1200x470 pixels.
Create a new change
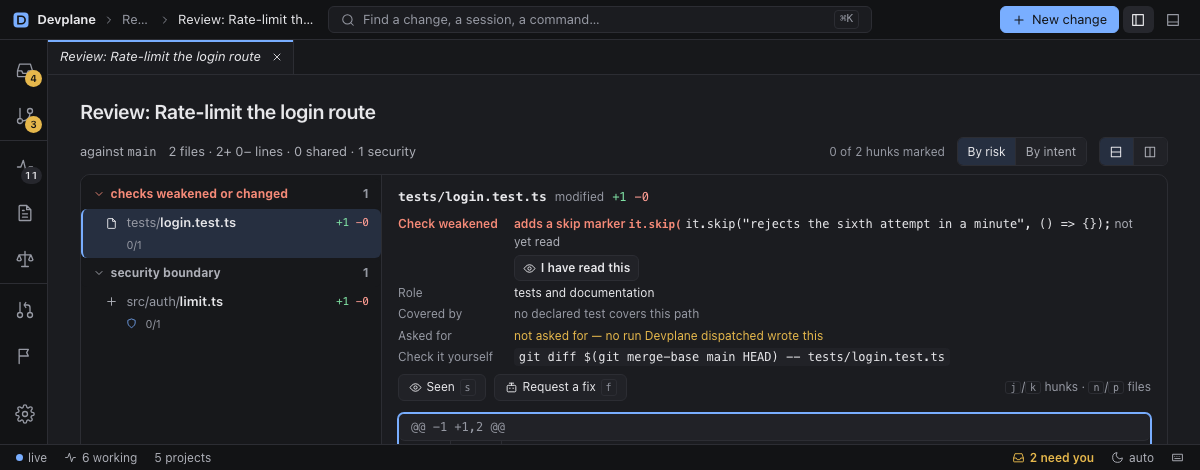(x=1059, y=19)
